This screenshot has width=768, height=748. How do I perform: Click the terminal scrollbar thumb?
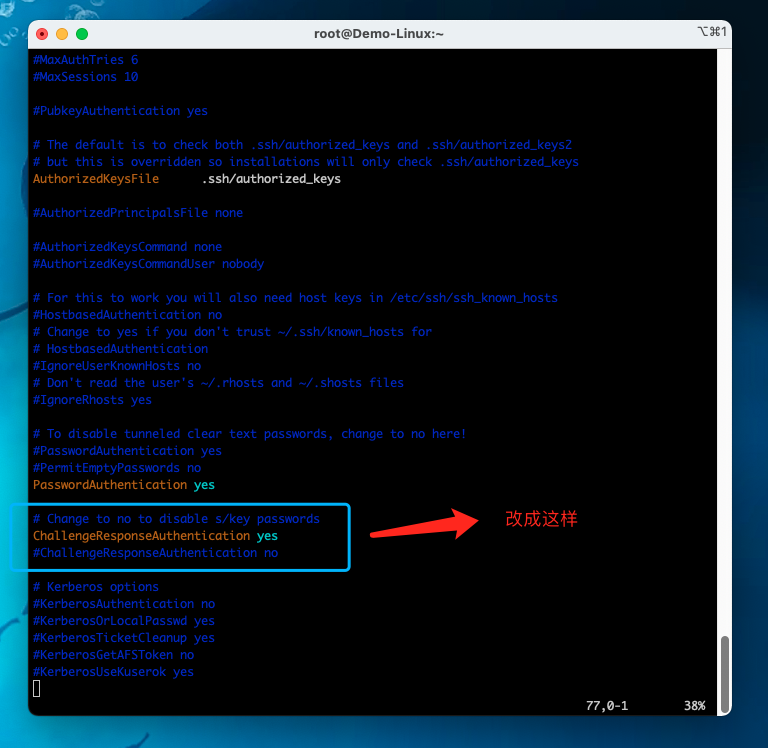(x=724, y=674)
